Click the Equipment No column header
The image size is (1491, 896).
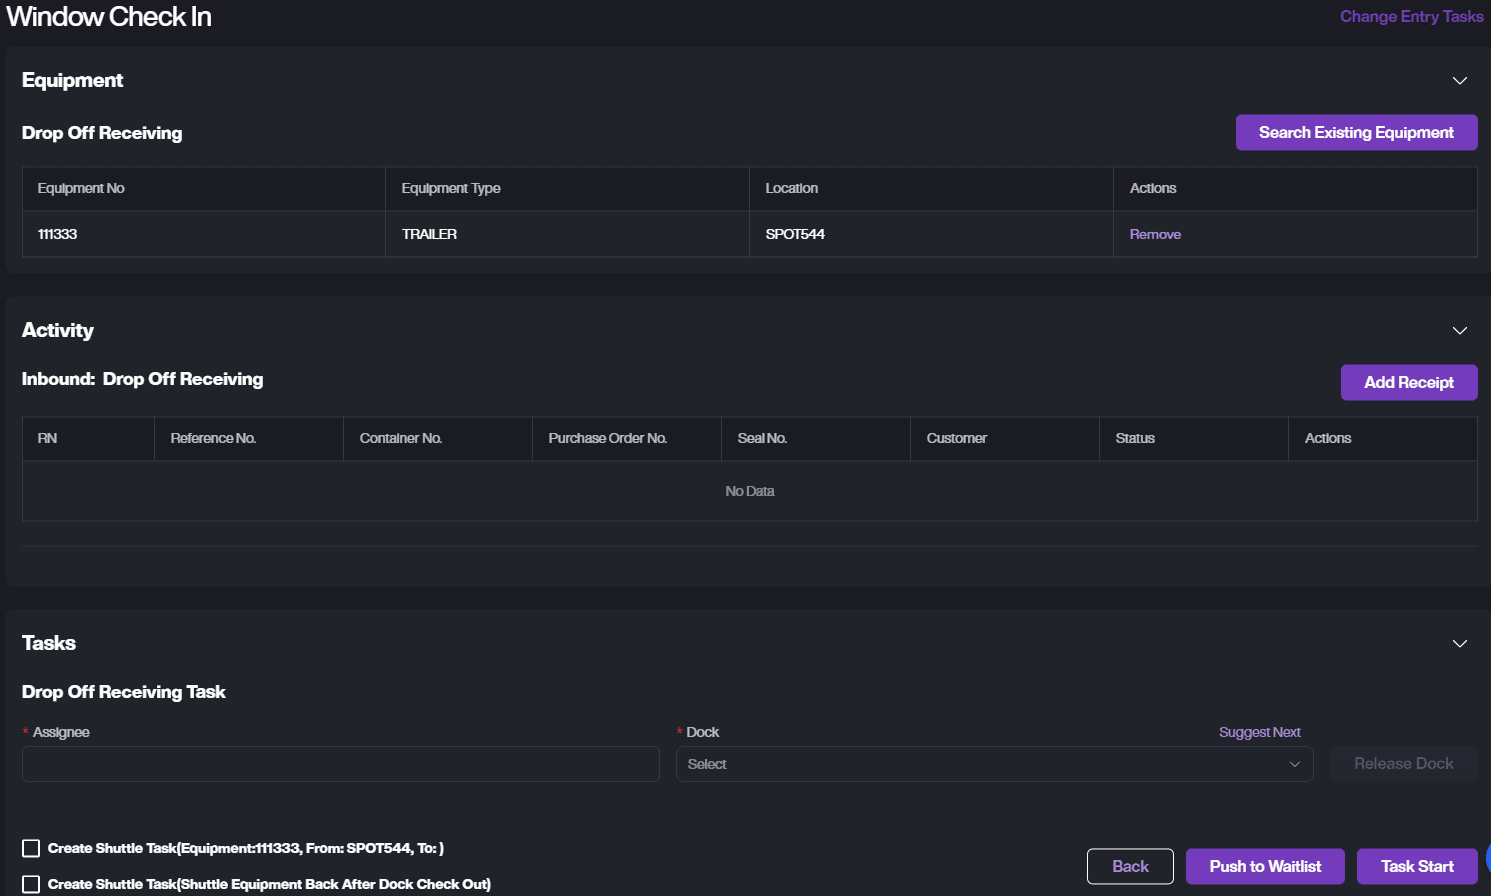(81, 188)
